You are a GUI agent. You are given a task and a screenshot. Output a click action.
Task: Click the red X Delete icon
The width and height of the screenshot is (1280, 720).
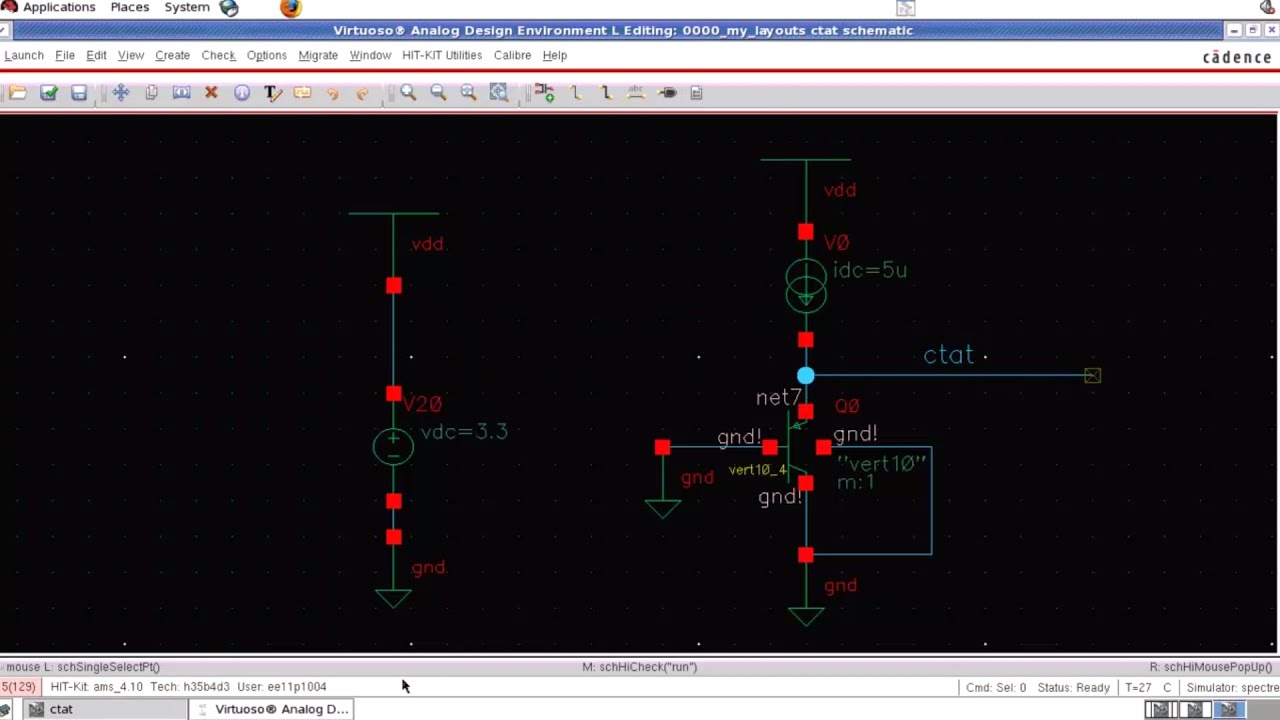[211, 93]
